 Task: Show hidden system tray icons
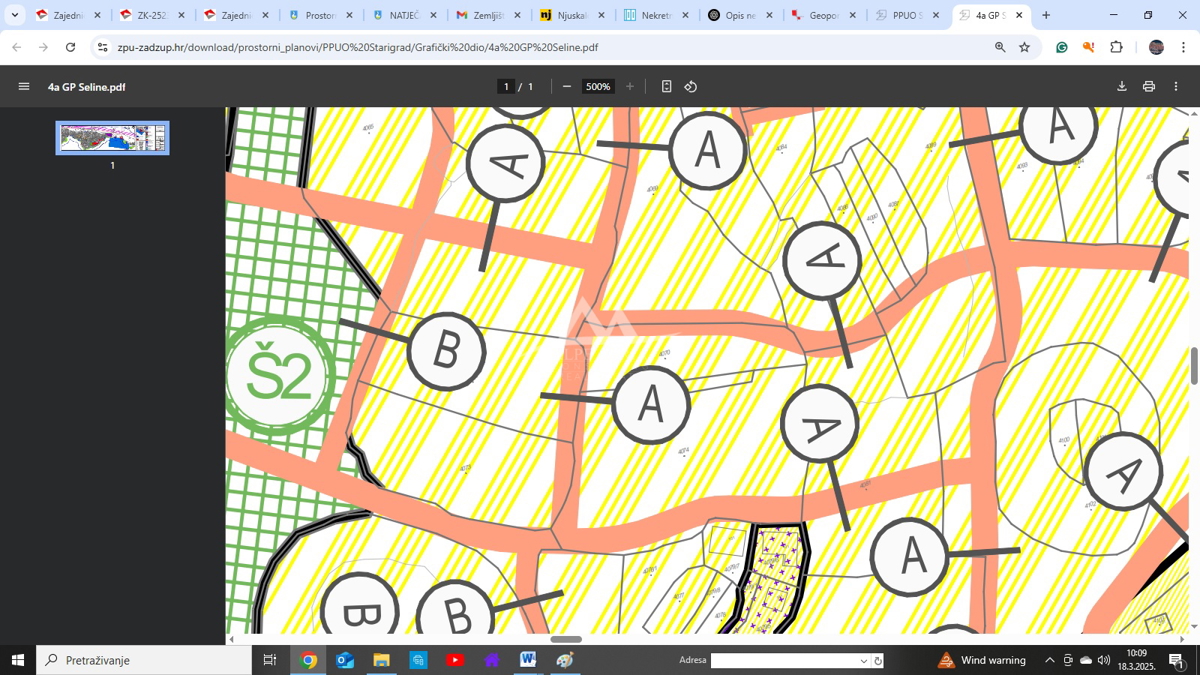(1049, 660)
